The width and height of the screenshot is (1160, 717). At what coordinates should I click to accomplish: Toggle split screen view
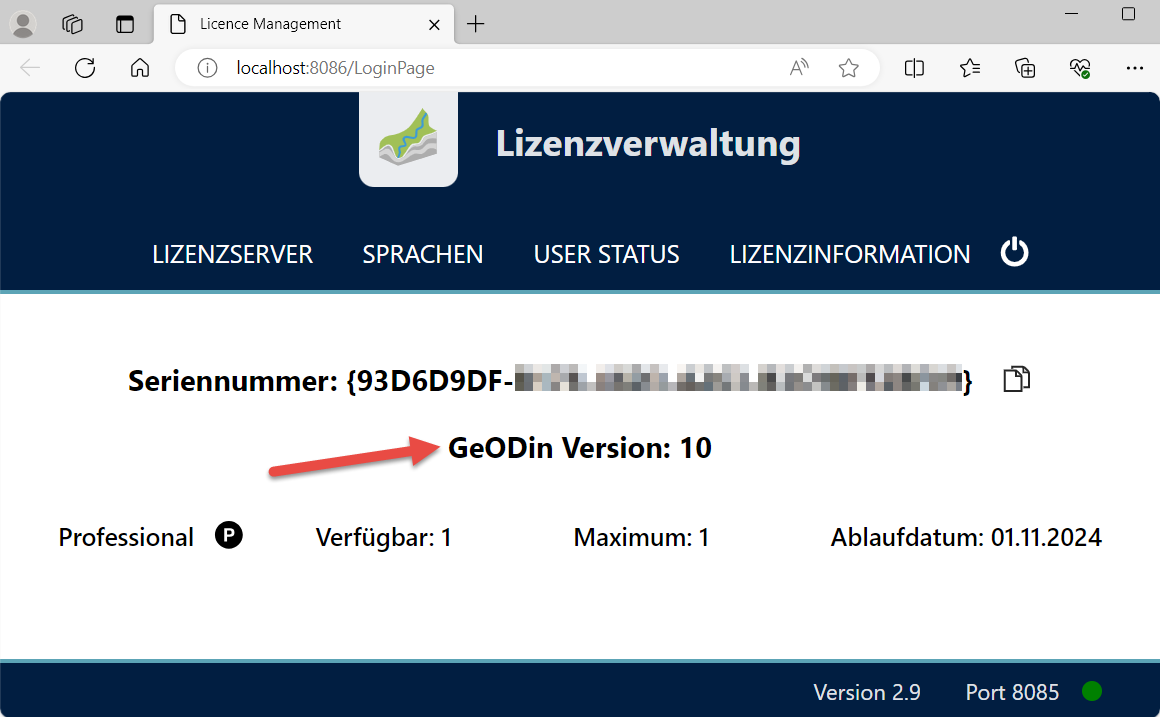click(914, 68)
